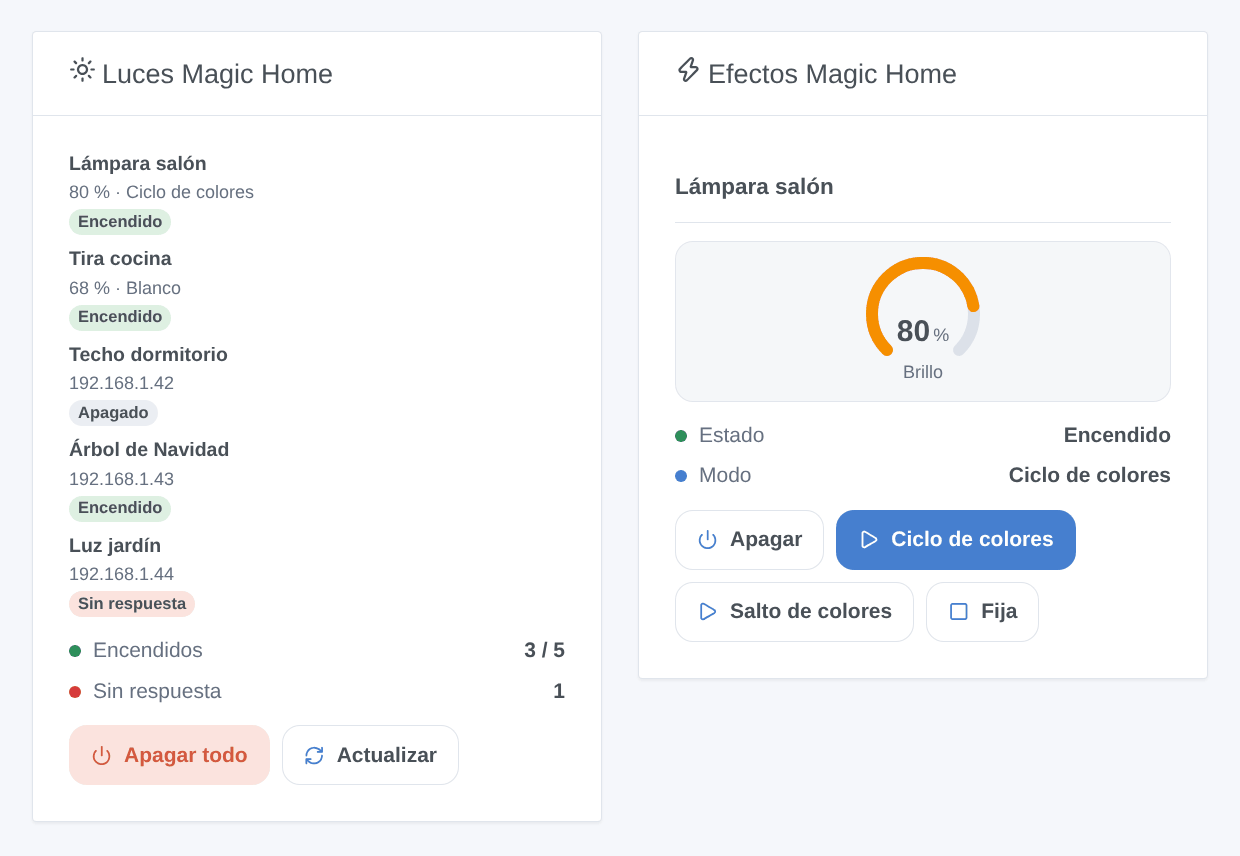Click the Estado label in effects card
Screen dimensions: 1240x856
[x=731, y=436]
